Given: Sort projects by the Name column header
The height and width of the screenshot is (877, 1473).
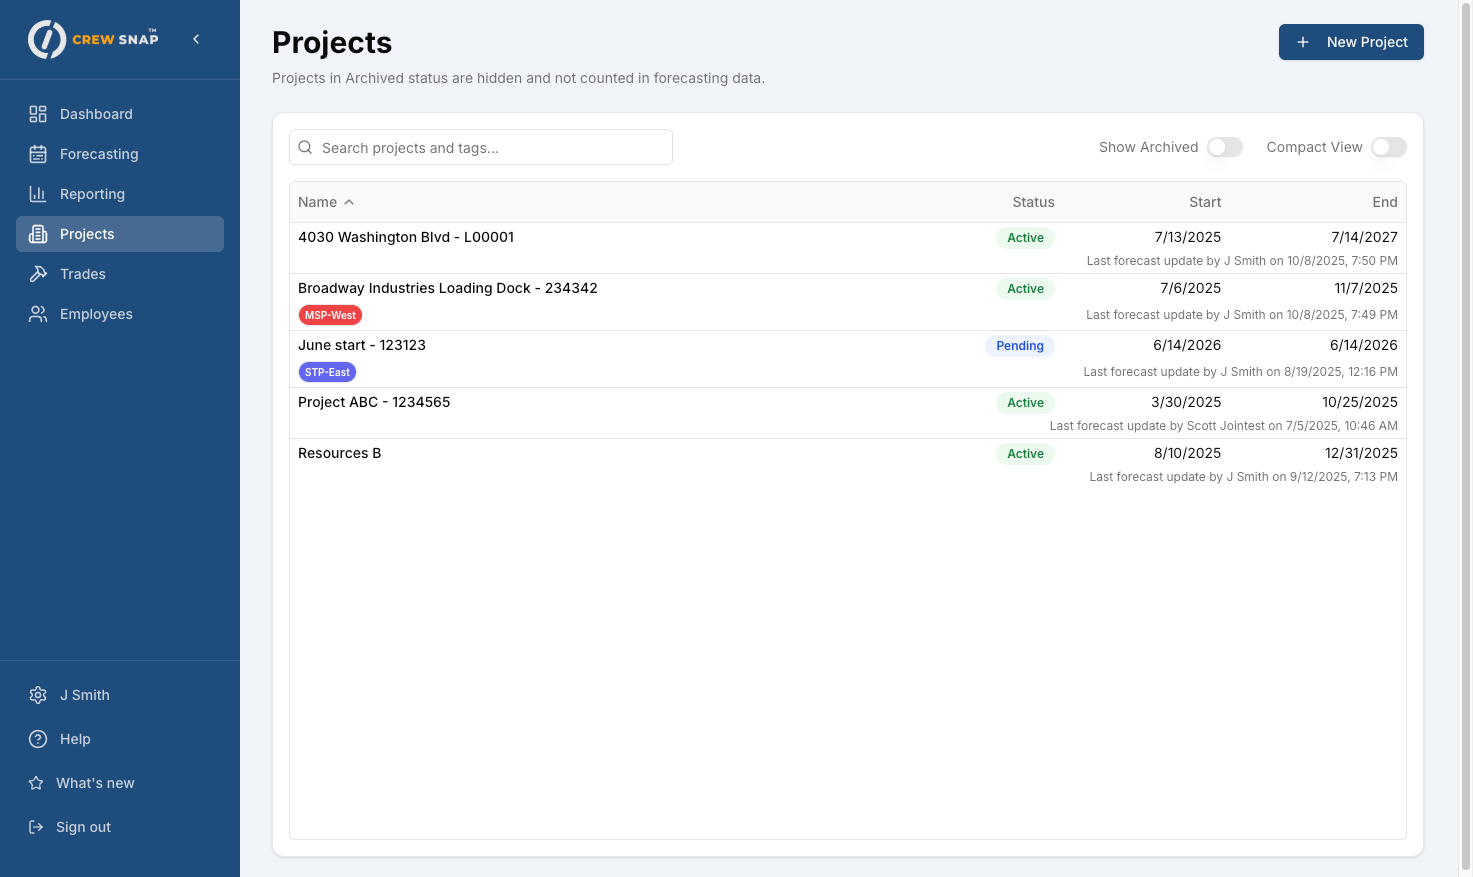Looking at the screenshot, I should pyautogui.click(x=318, y=202).
